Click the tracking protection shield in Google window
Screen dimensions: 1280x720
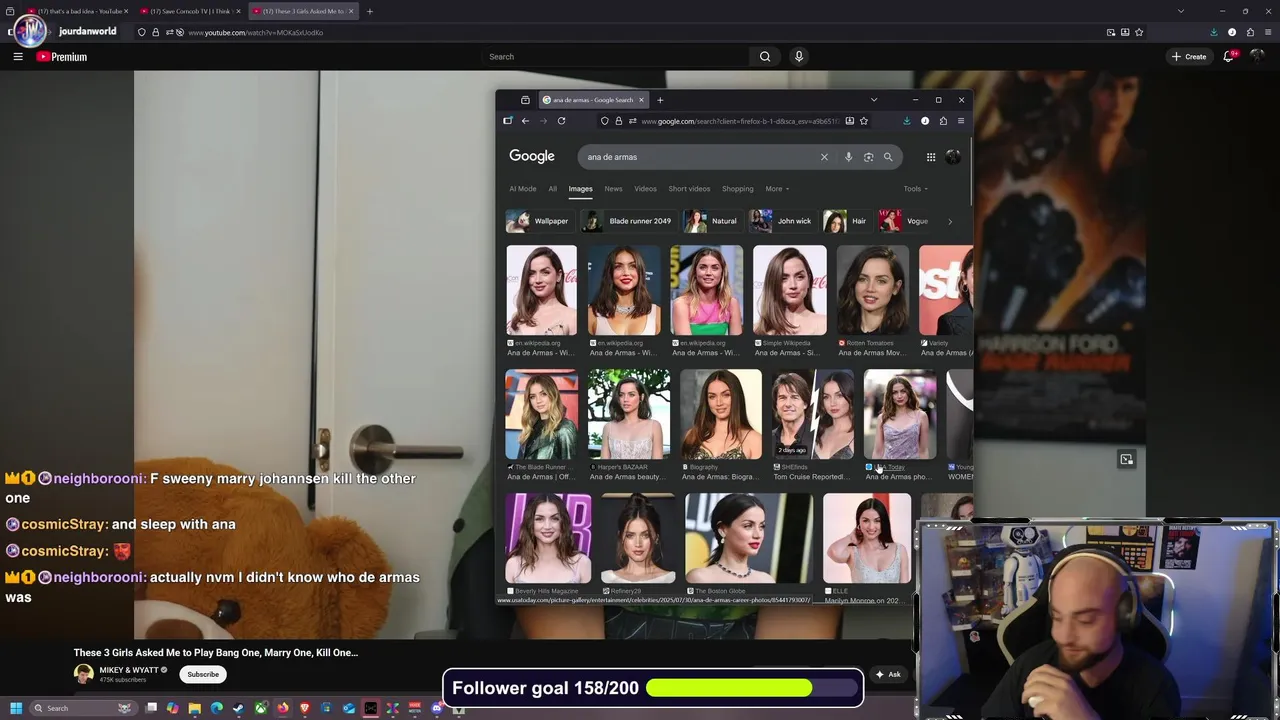point(605,121)
